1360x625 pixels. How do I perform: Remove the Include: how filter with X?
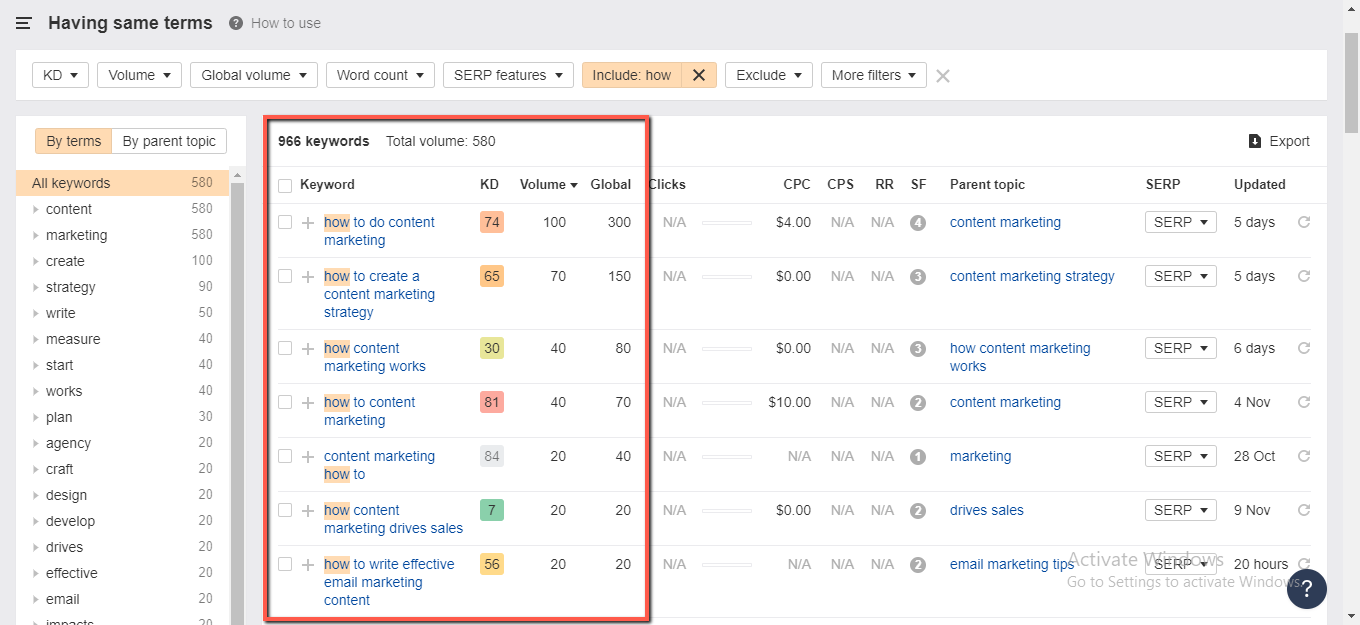point(699,75)
